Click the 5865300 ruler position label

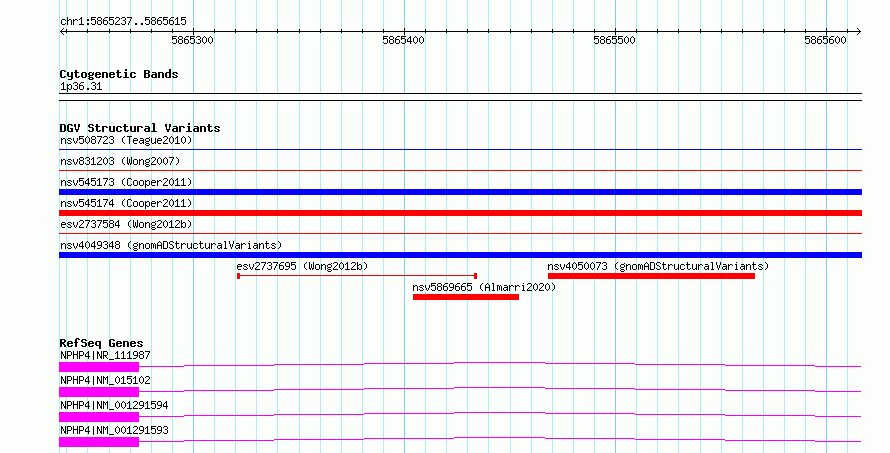pyautogui.click(x=192, y=40)
